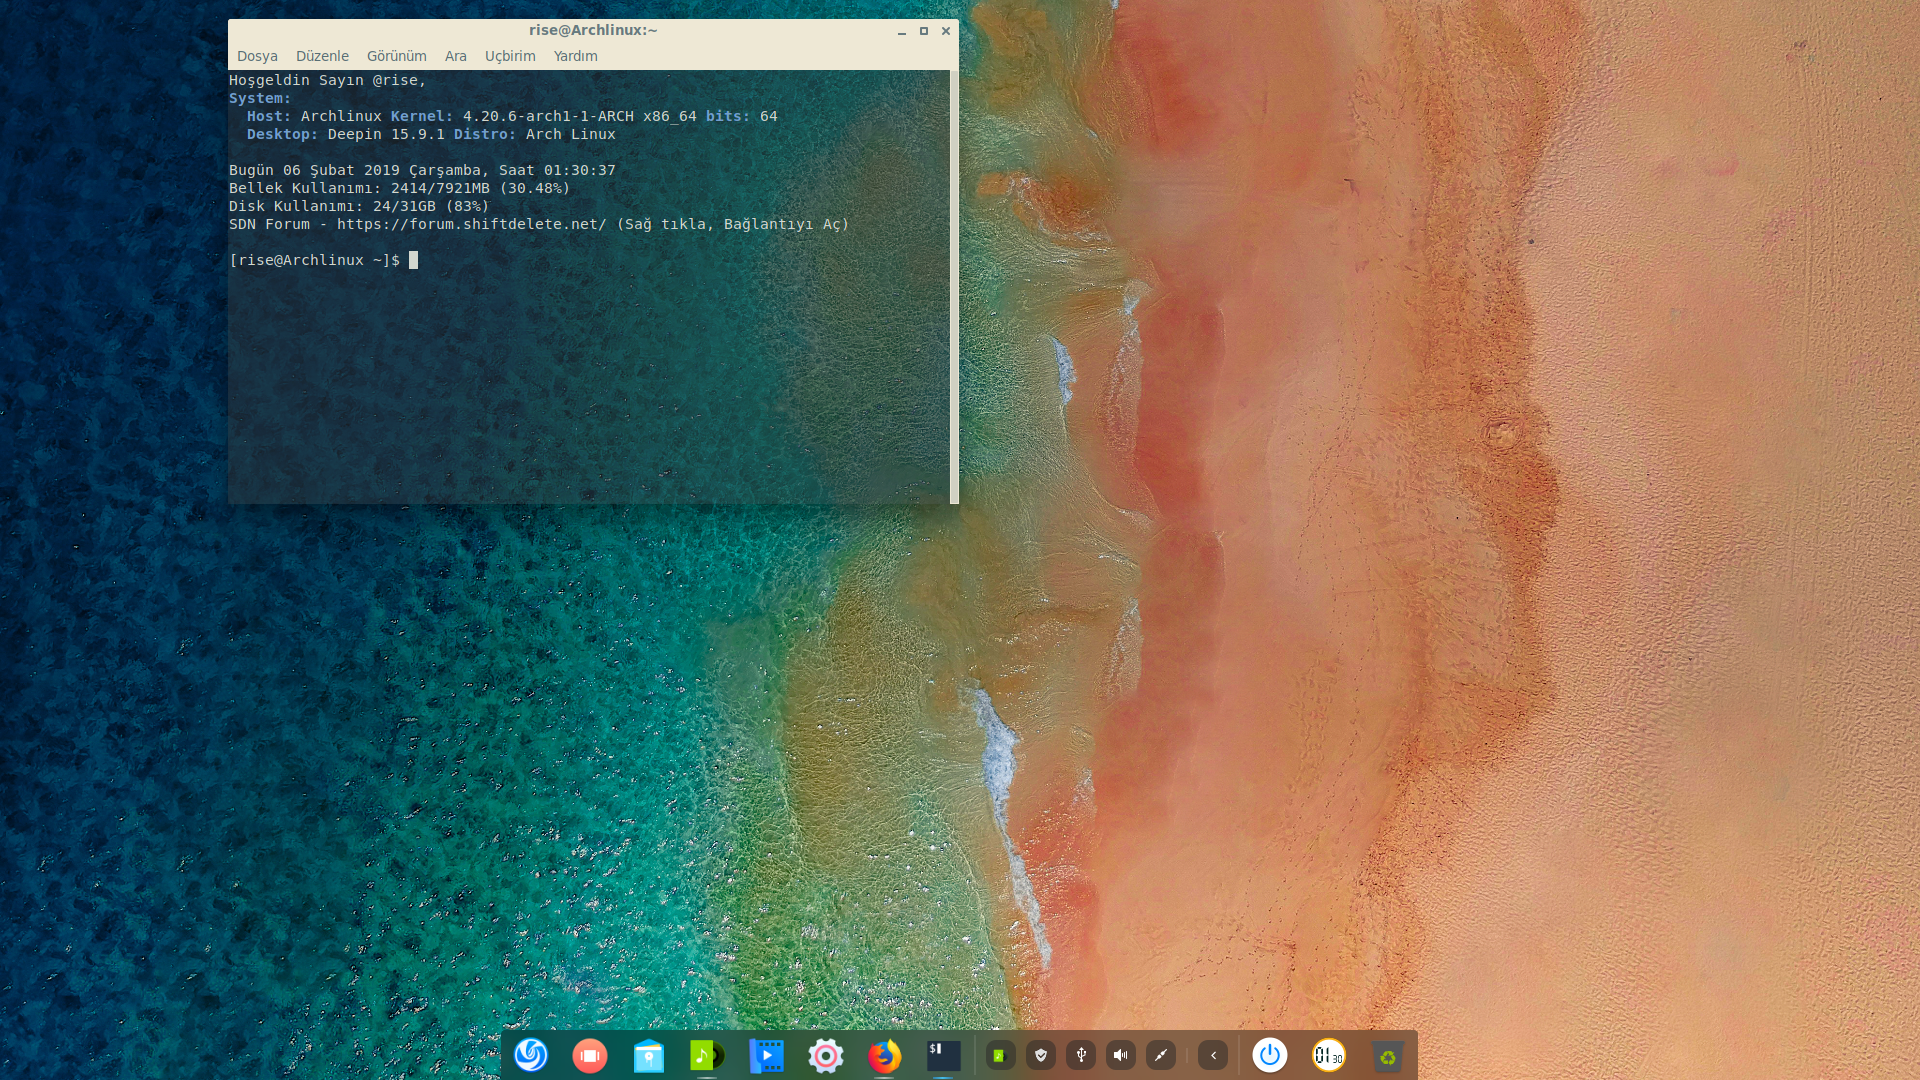Open the USB device tray icon
Viewport: 1920px width, 1080px height.
[1081, 1055]
